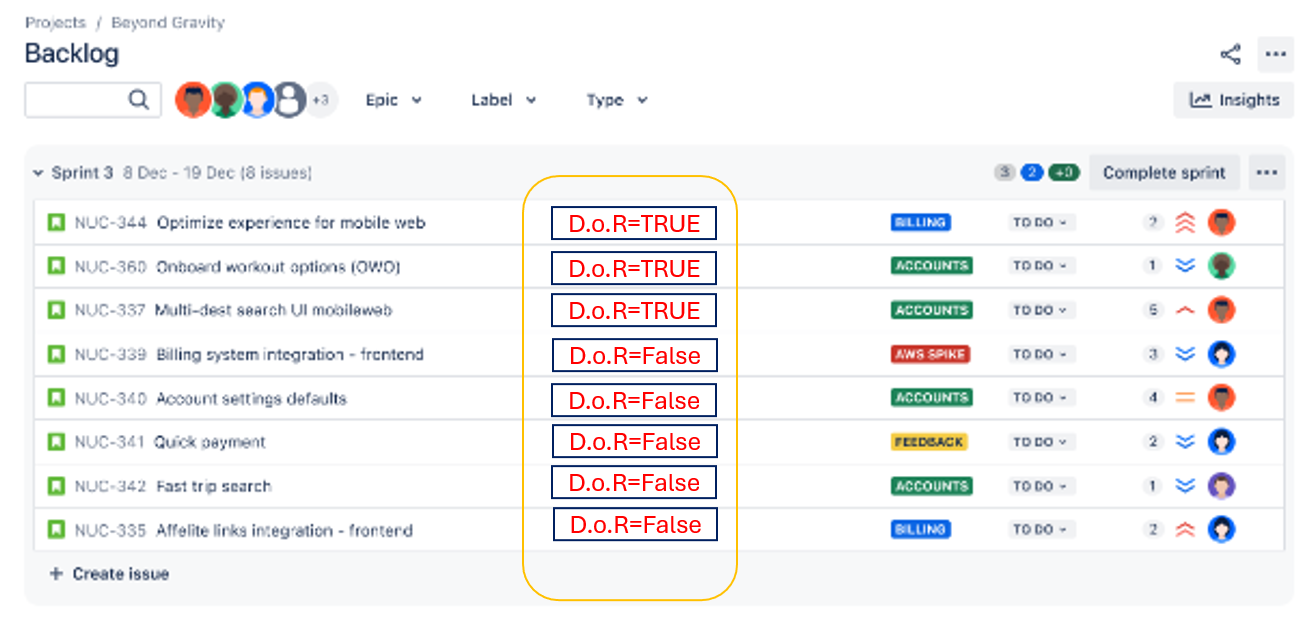
Task: Filter by the green avatar in the filter bar
Action: 225,100
